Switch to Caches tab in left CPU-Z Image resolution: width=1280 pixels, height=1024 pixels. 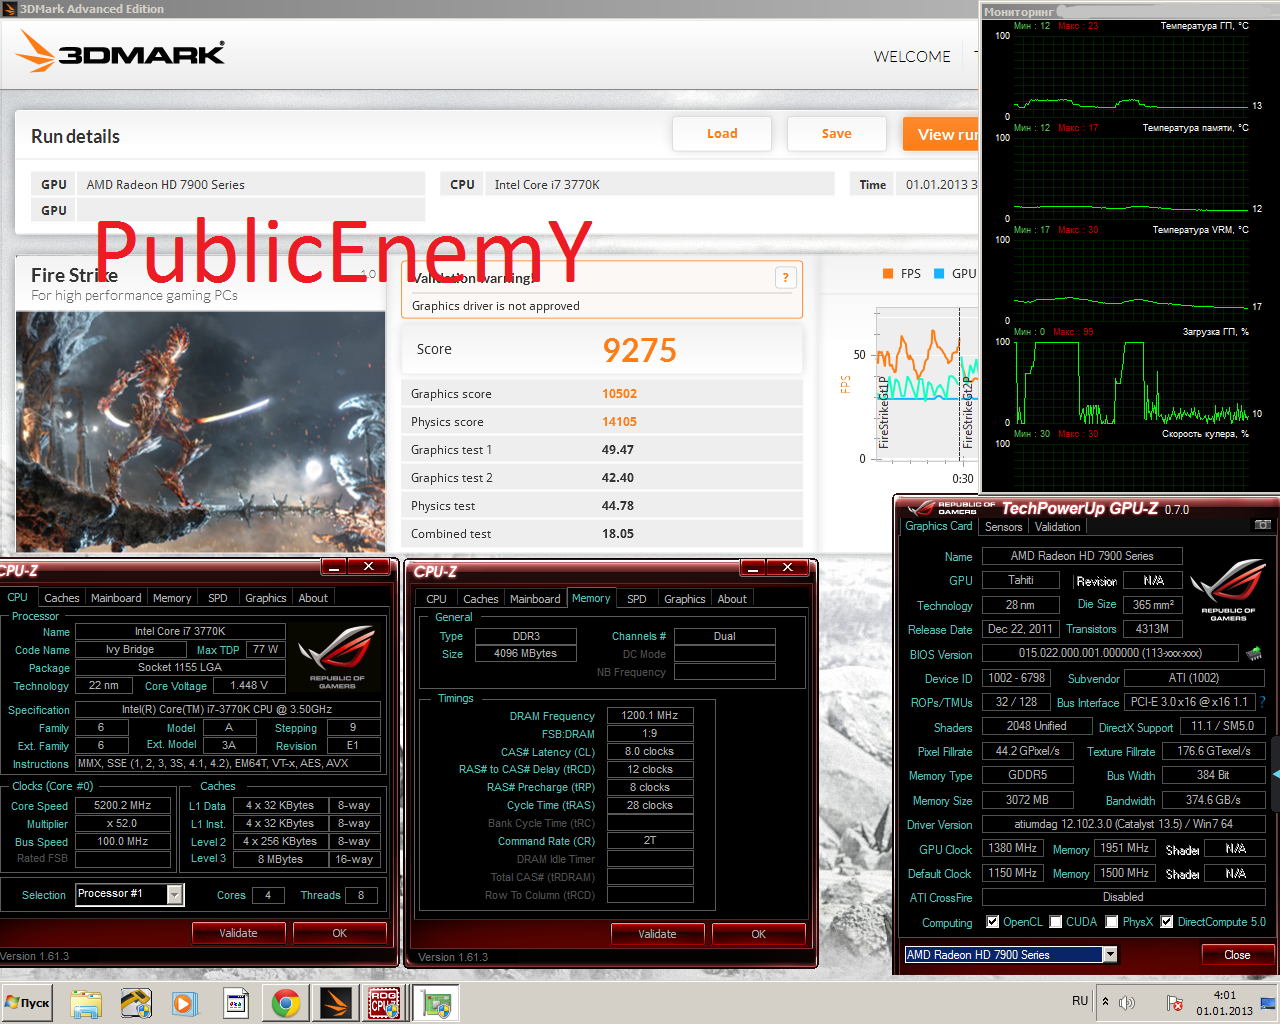pyautogui.click(x=62, y=598)
